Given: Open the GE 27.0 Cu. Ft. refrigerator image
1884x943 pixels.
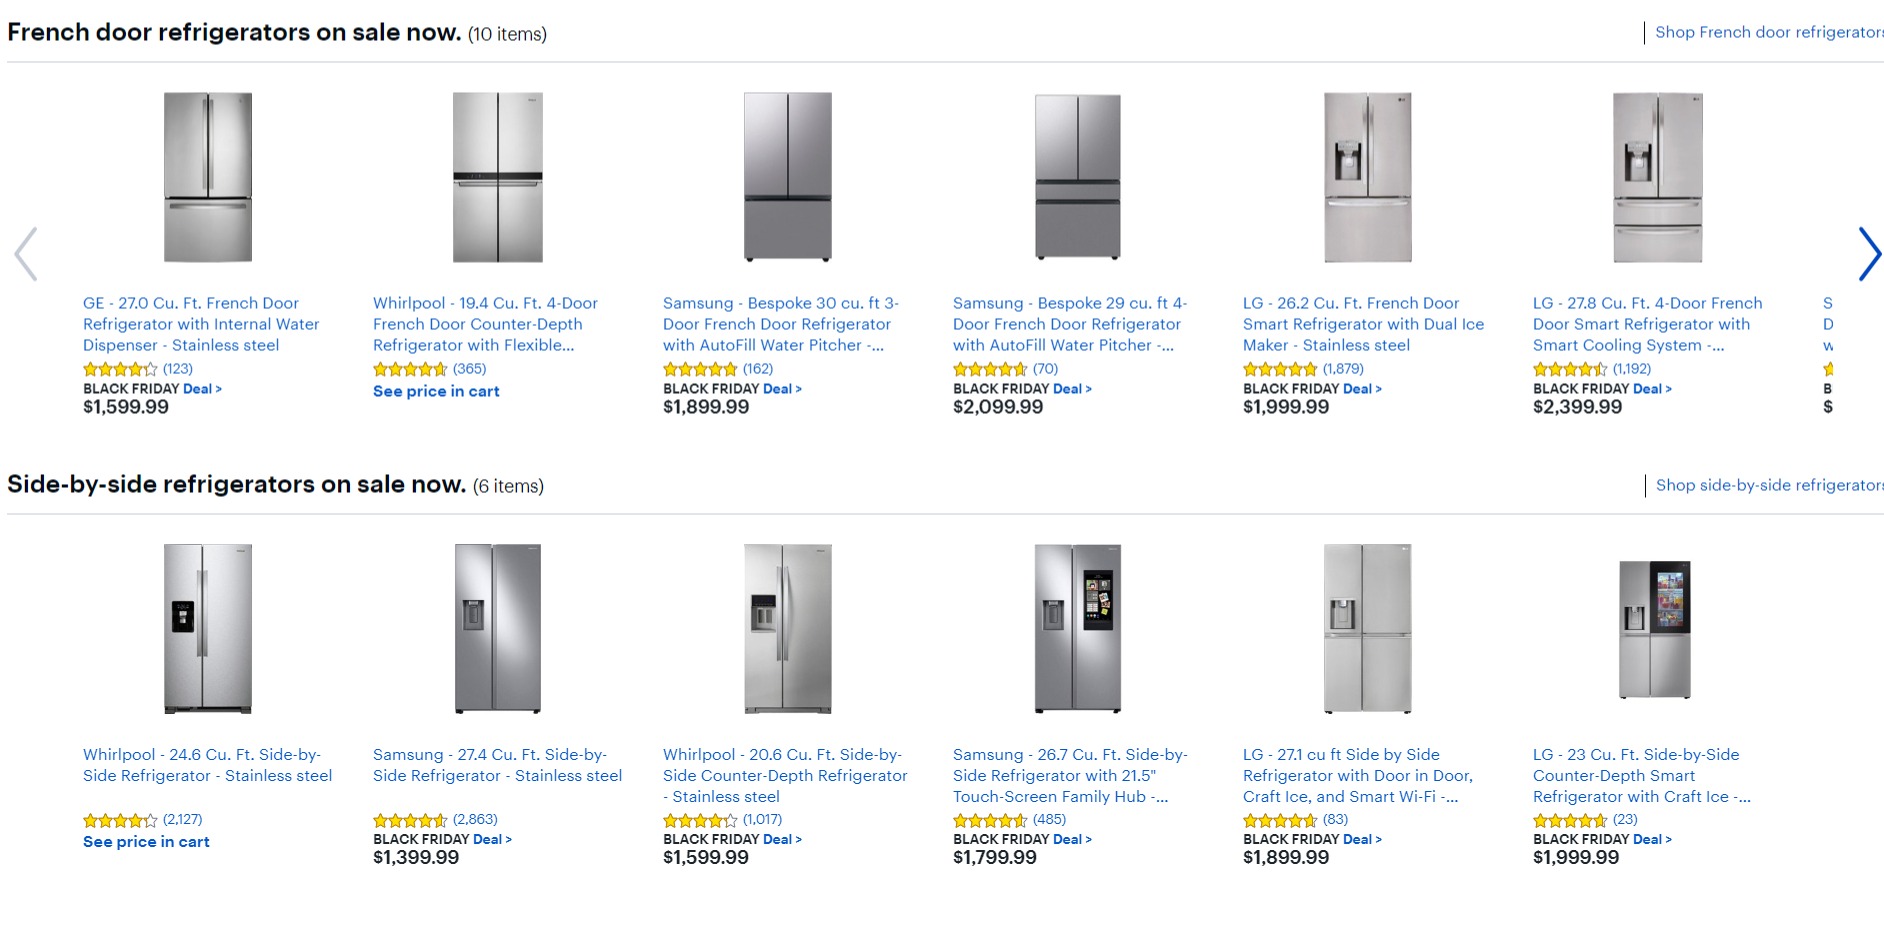Looking at the screenshot, I should point(208,178).
